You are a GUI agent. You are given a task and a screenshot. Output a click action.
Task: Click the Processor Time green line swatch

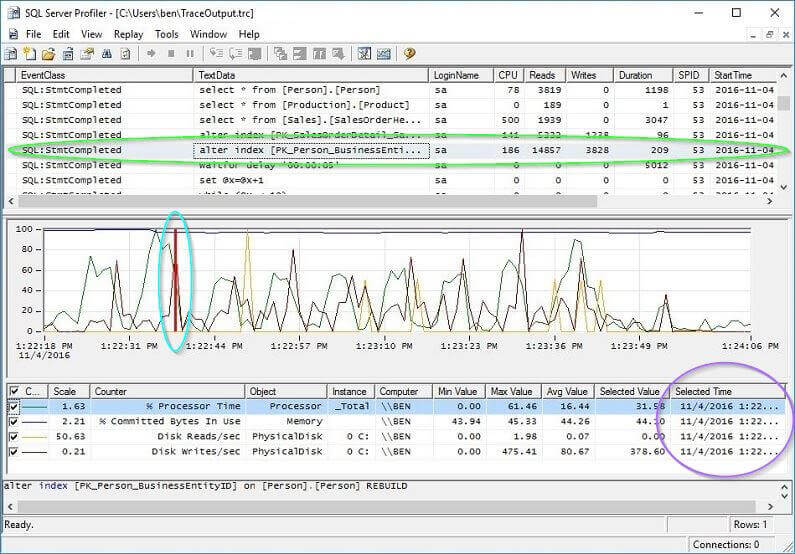(x=34, y=407)
